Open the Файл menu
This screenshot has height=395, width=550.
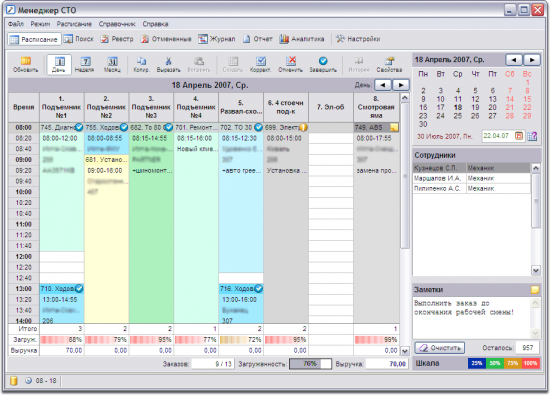[16, 24]
